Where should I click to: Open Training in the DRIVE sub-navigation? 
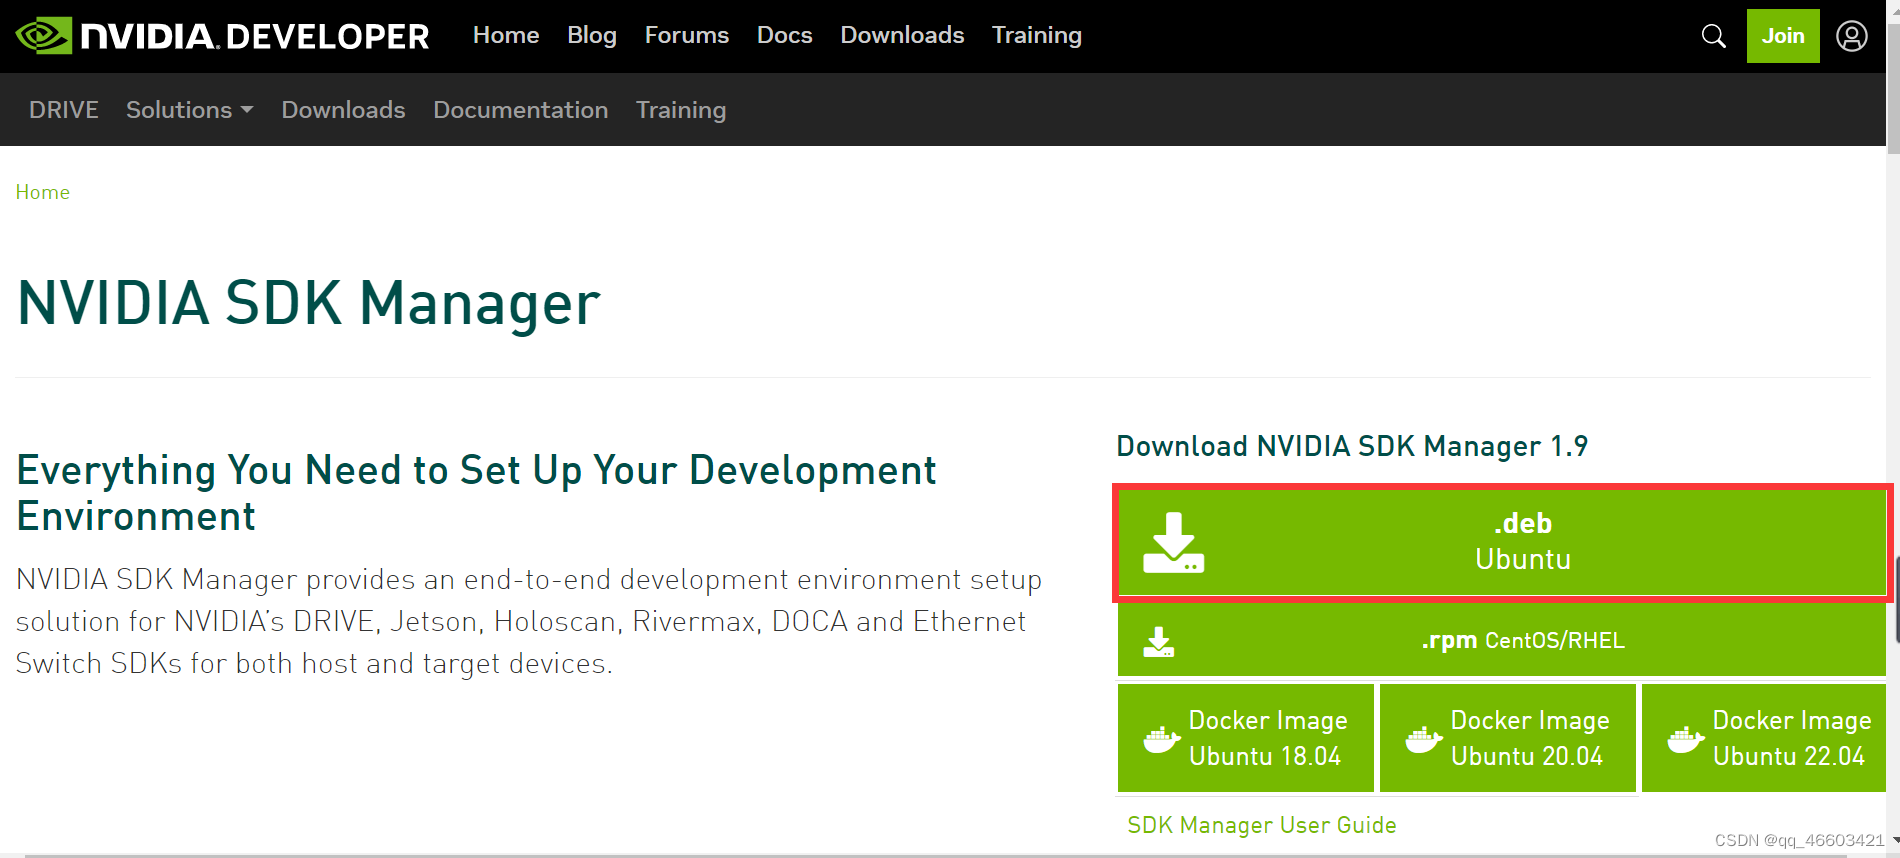click(681, 110)
